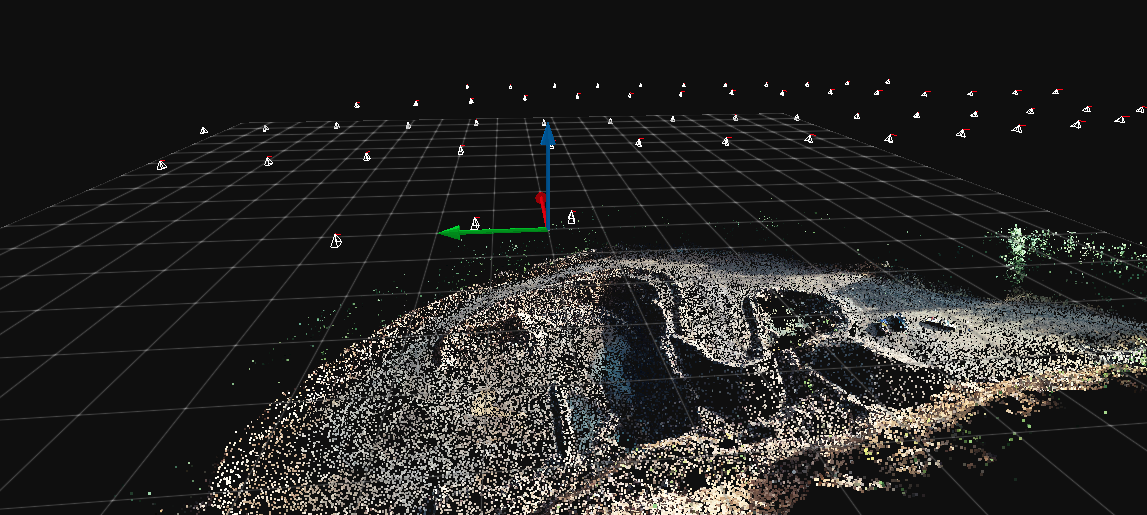The image size is (1147, 515).
Task: Click the green arrowhead tip
Action: point(445,233)
